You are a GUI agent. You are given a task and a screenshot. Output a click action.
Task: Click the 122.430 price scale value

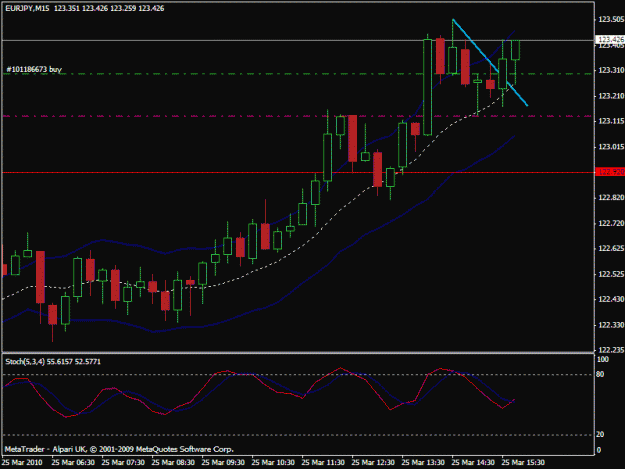(x=611, y=299)
